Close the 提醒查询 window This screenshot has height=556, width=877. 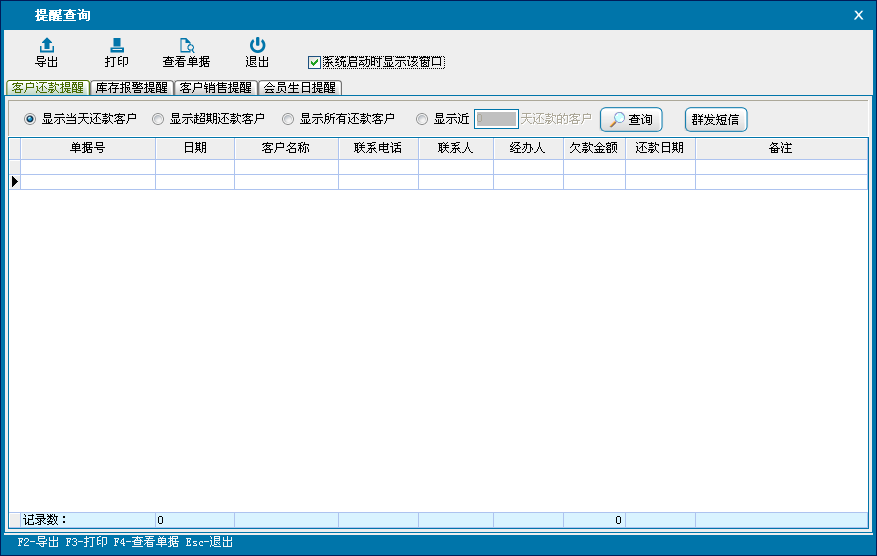click(858, 15)
